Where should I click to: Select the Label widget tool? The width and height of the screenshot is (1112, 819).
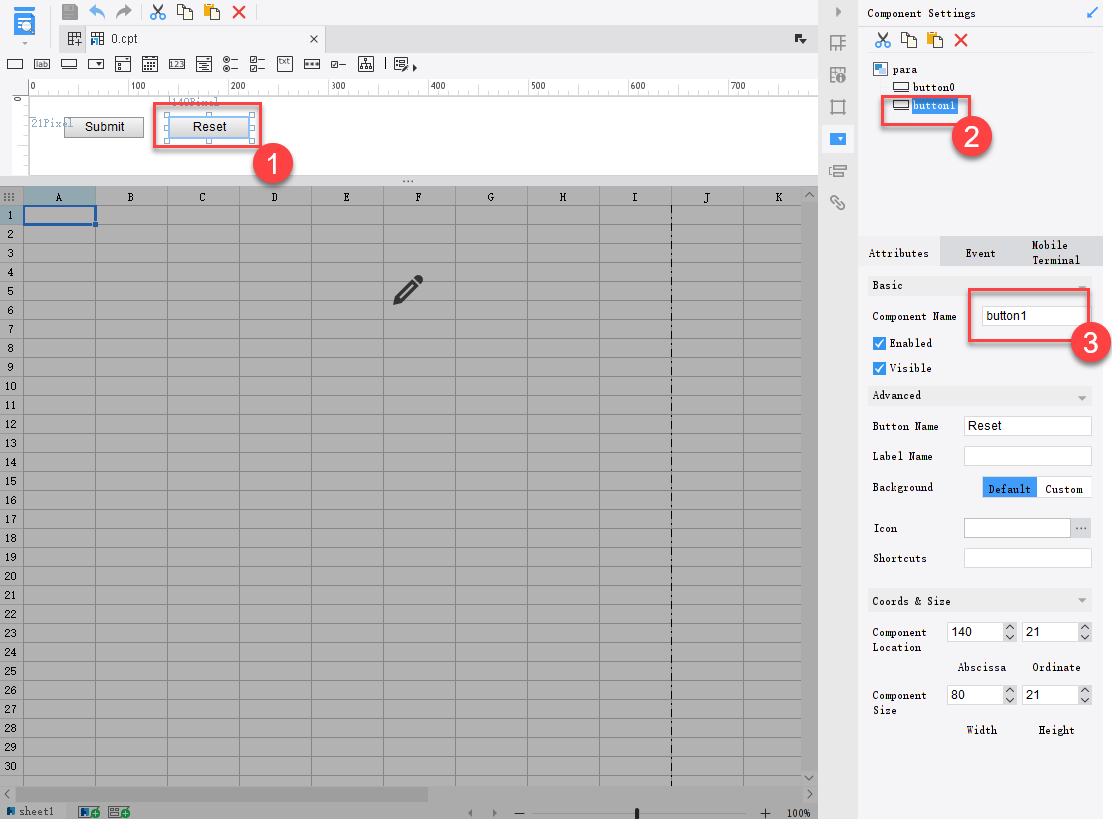pos(41,63)
